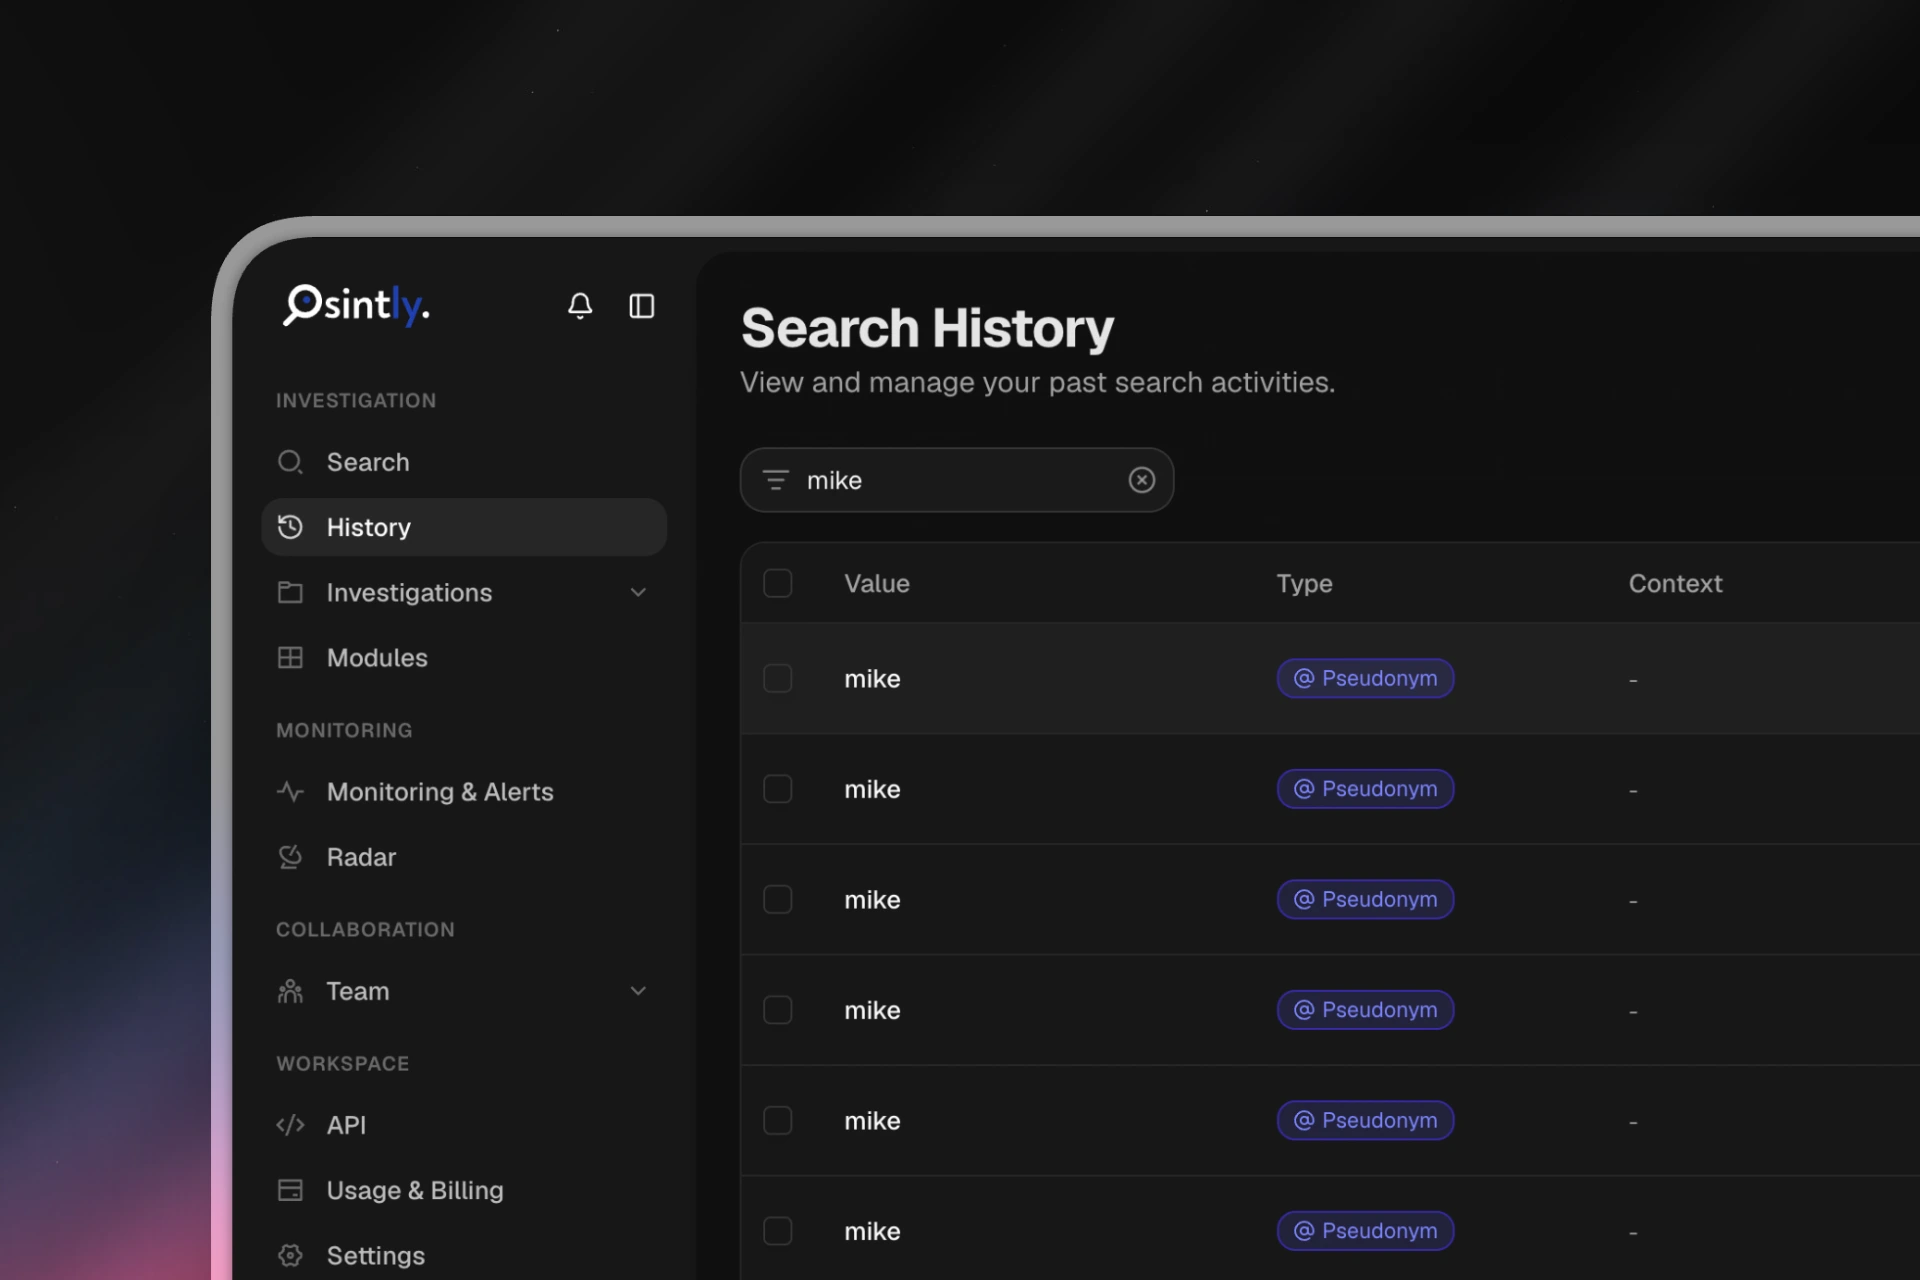Screen dimensions: 1920x1280
Task: Open the Modules page
Action: [464, 657]
